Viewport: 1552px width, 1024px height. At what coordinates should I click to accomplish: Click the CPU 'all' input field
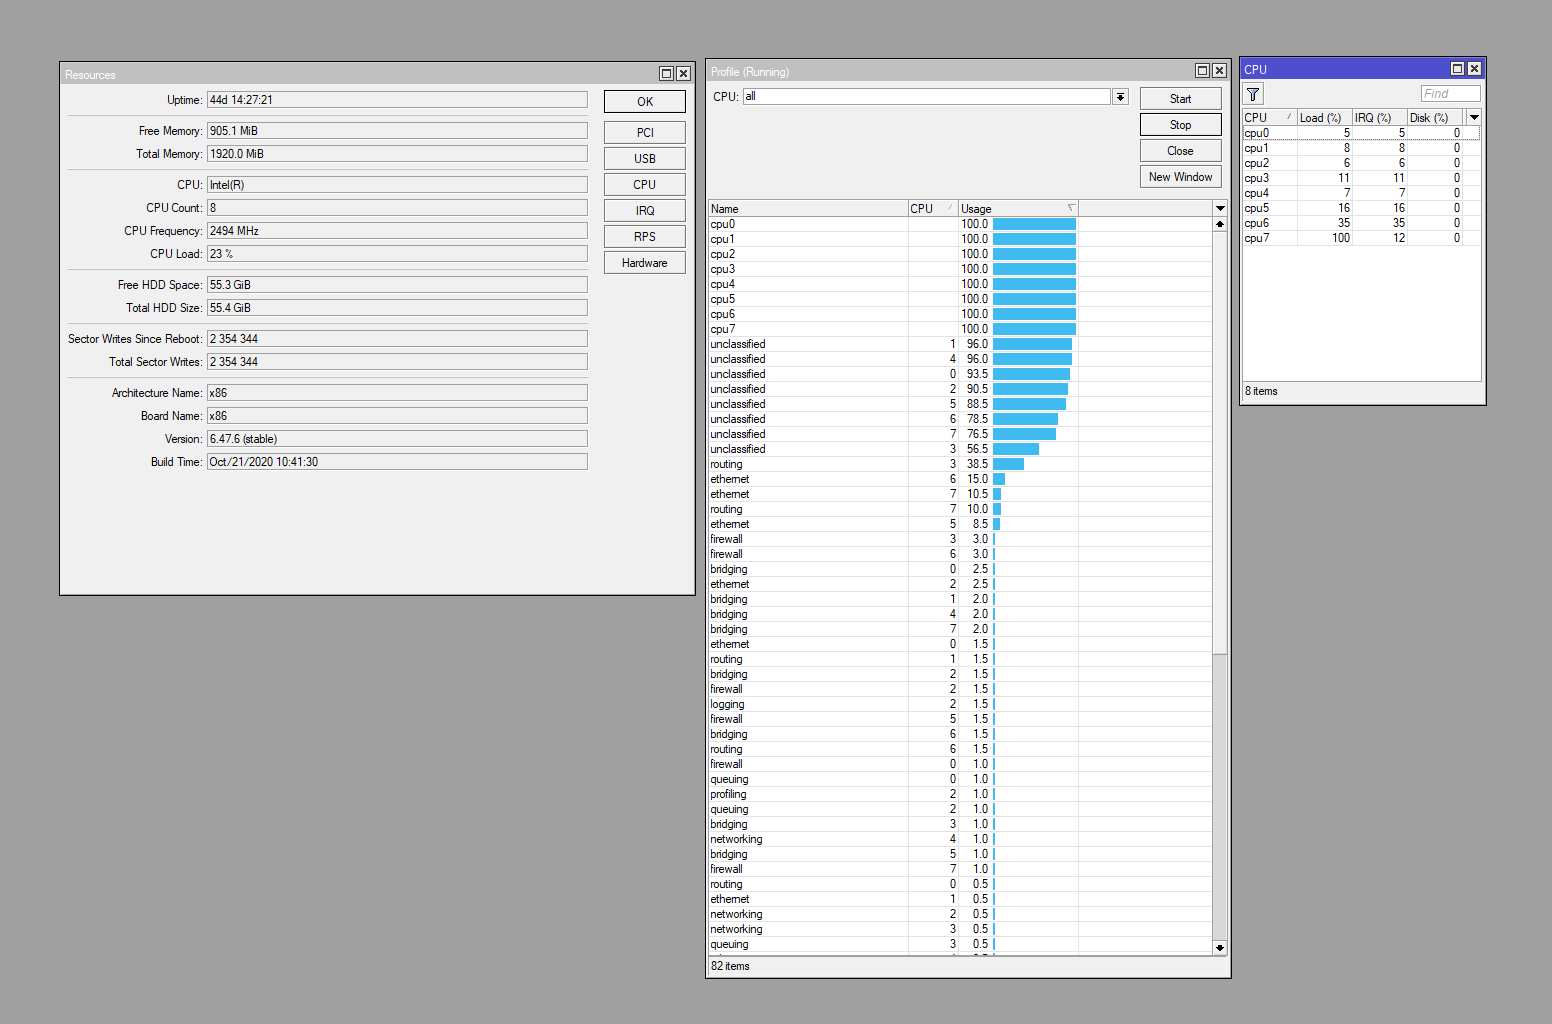(x=926, y=97)
